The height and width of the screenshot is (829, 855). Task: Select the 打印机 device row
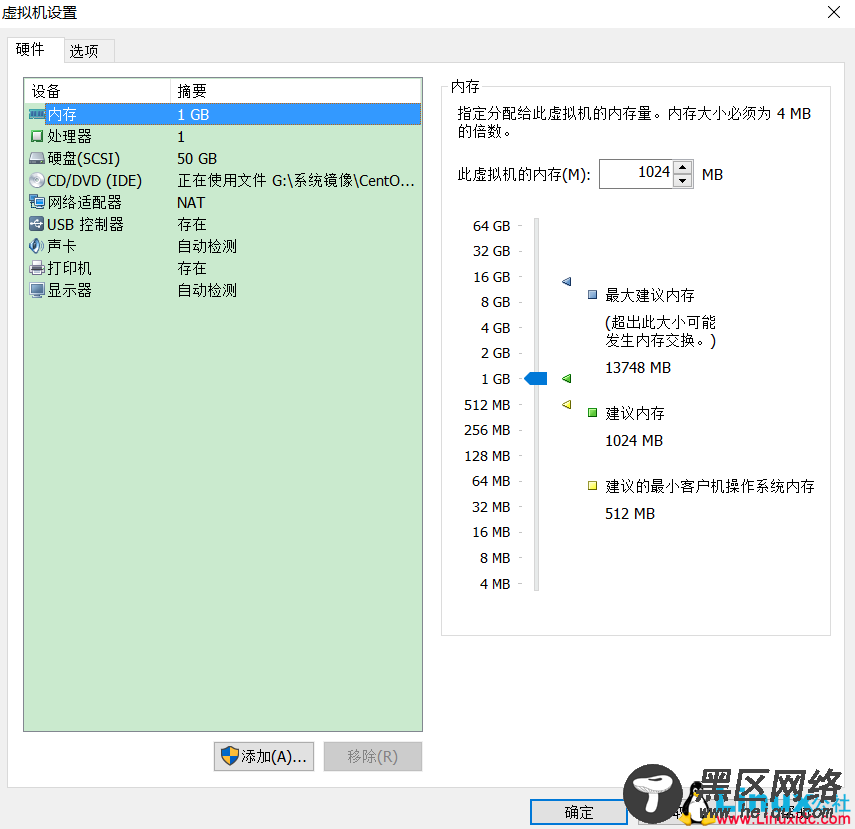[x=224, y=268]
